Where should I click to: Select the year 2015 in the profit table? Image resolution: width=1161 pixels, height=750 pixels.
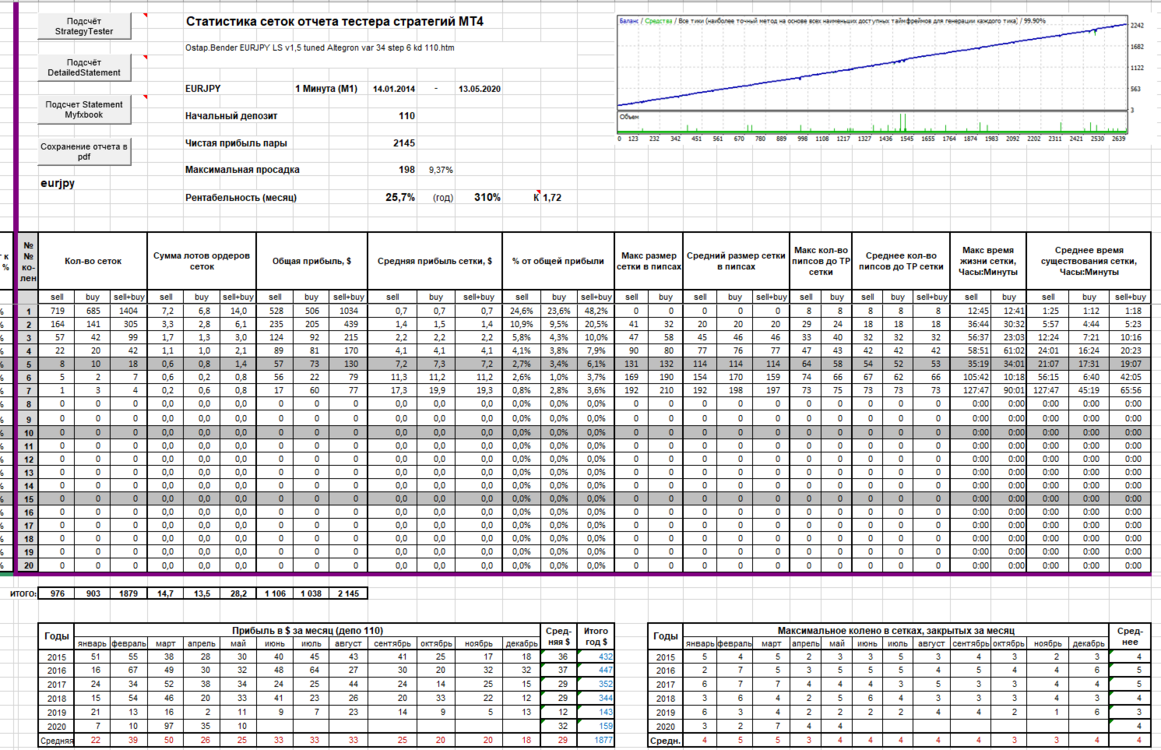[x=56, y=657]
